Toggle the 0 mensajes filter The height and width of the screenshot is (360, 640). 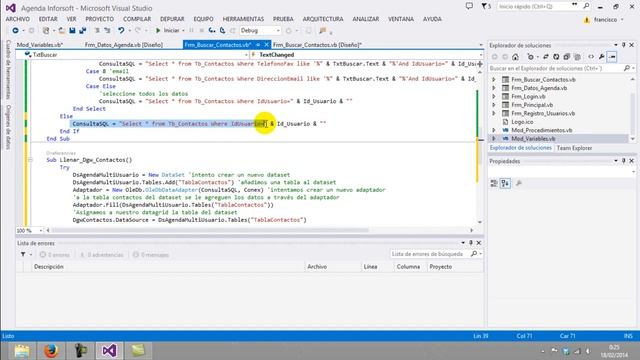(151, 255)
